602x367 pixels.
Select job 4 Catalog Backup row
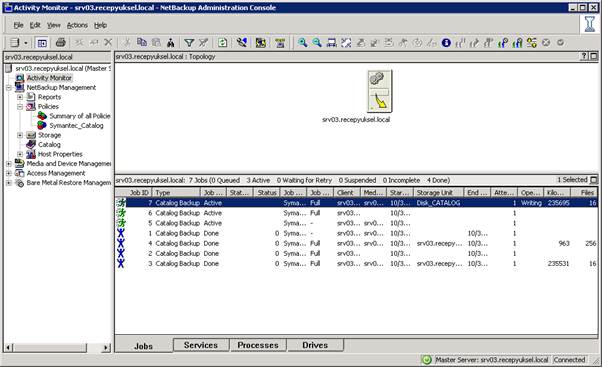tap(357, 243)
